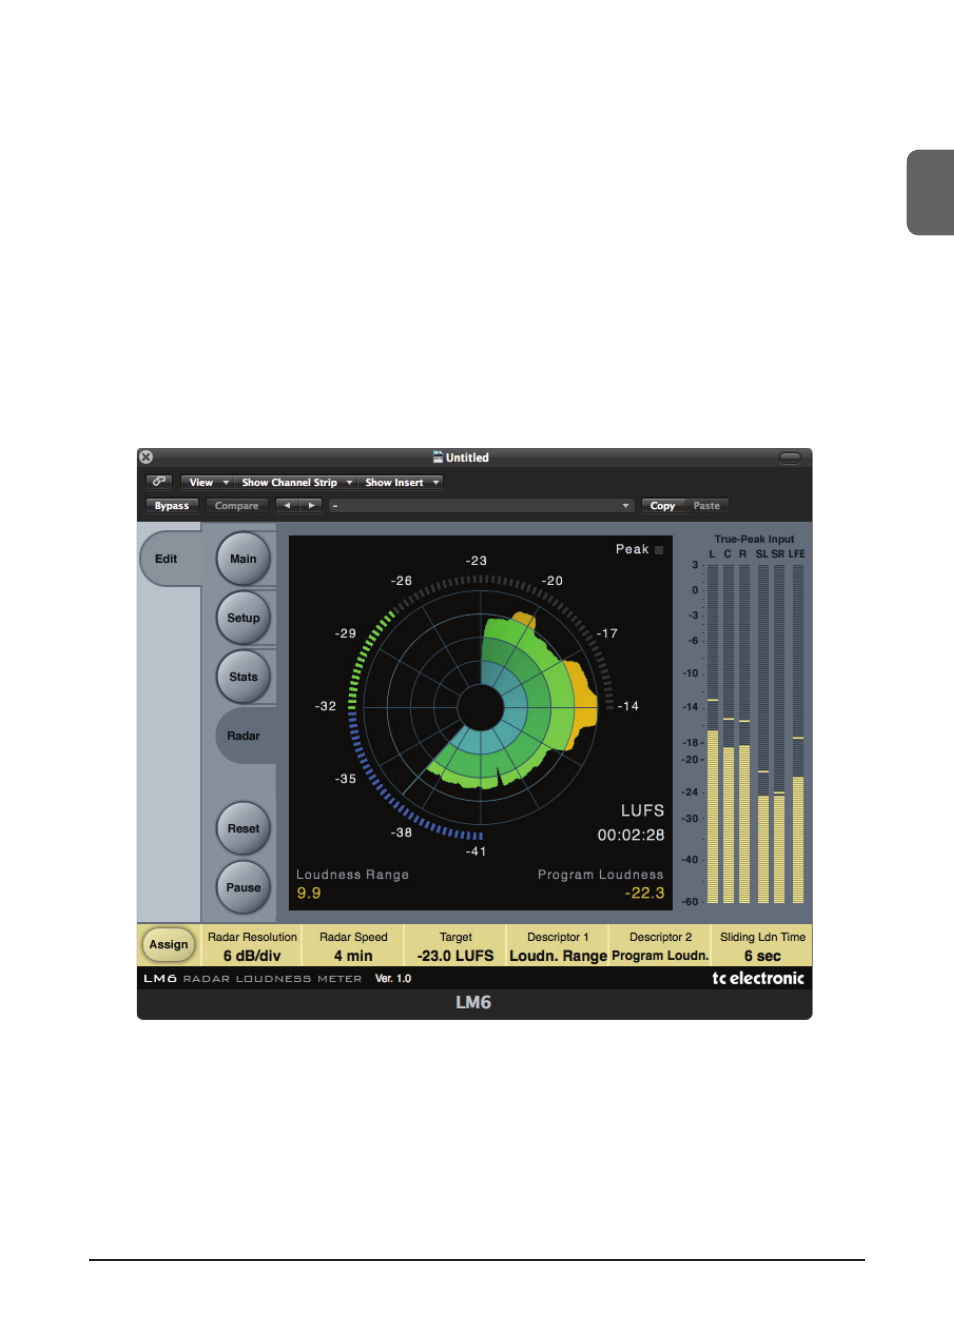Open the Setup page
This screenshot has height=1336, width=954.
pyautogui.click(x=243, y=618)
